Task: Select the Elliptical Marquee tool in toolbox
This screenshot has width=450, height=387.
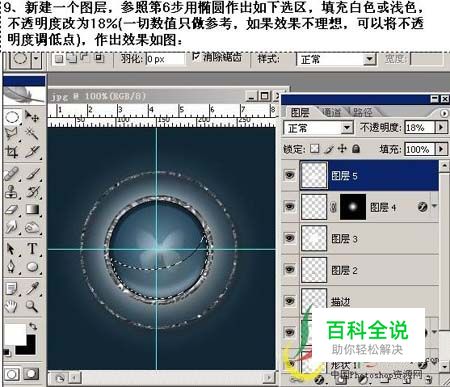Action: 12,117
